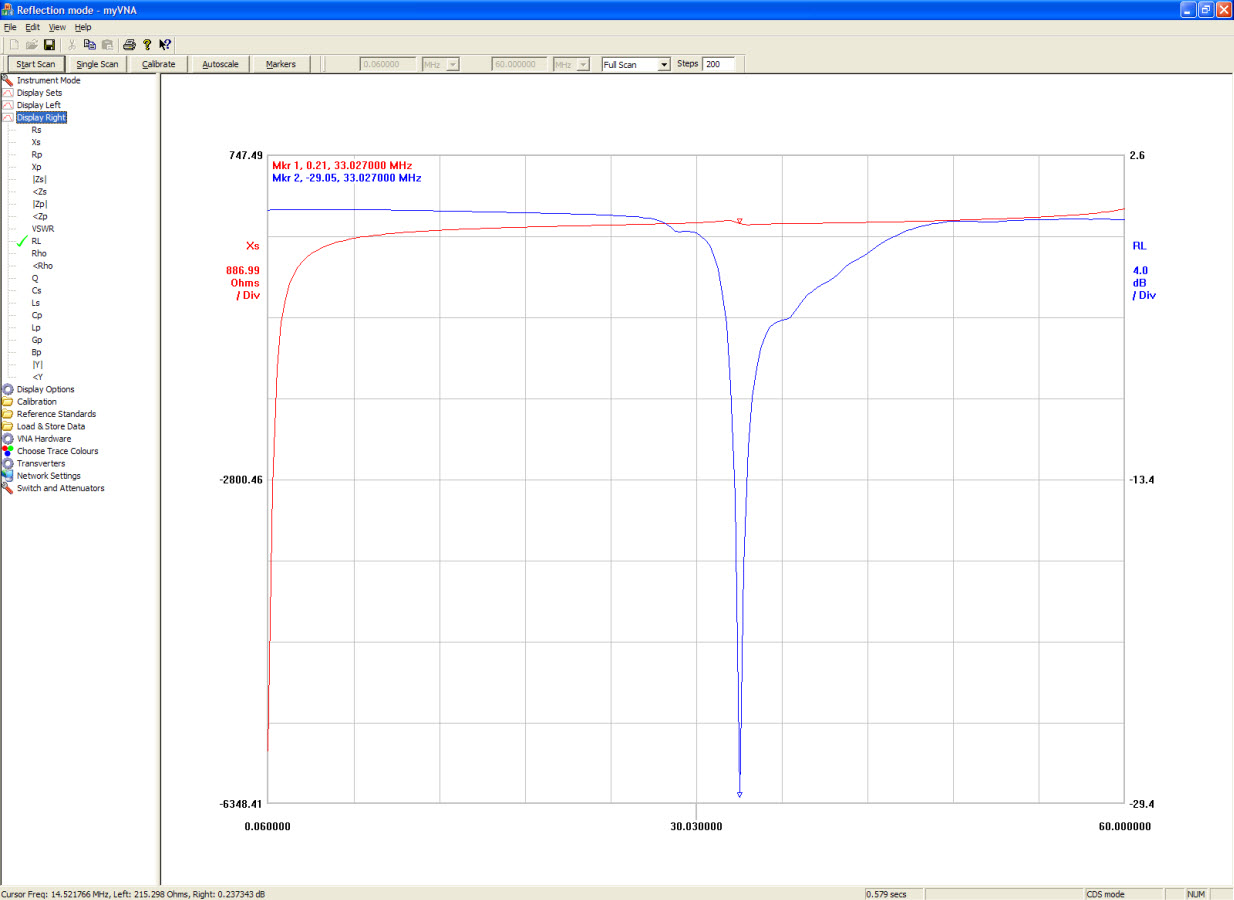Open the Full Scan dropdown
The width and height of the screenshot is (1234, 900).
click(664, 64)
